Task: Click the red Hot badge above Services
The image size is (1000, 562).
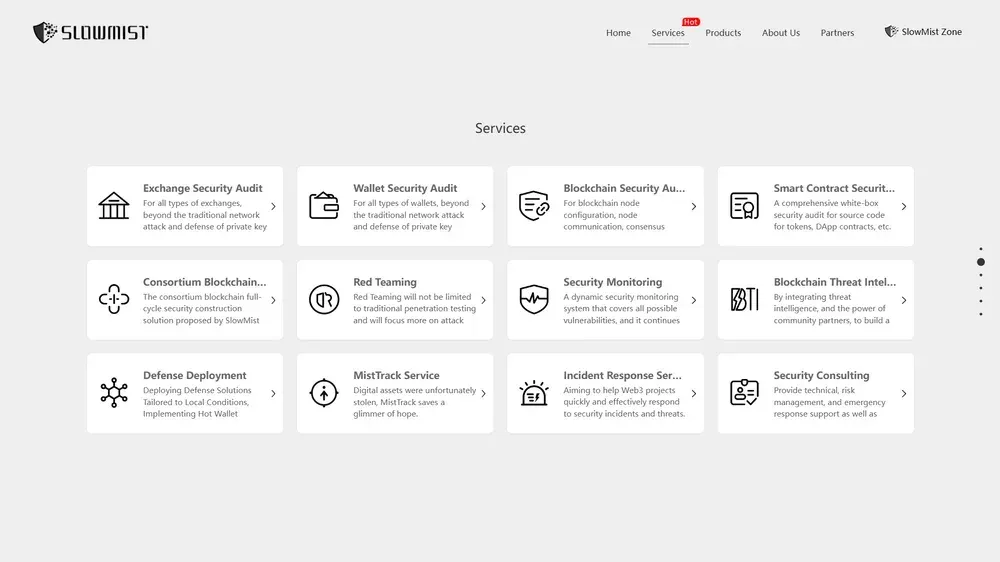Action: (x=691, y=22)
